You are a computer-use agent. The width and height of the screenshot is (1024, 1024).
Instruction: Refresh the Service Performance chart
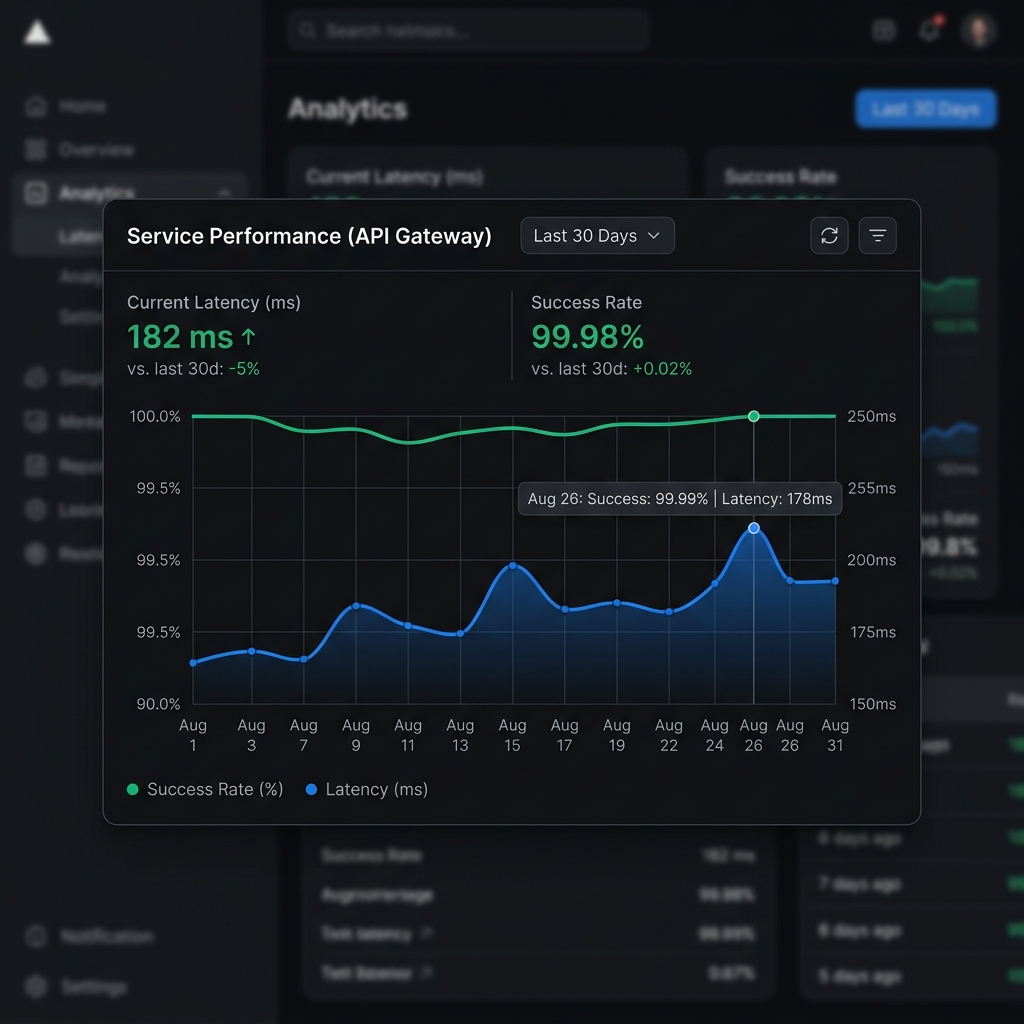click(829, 235)
